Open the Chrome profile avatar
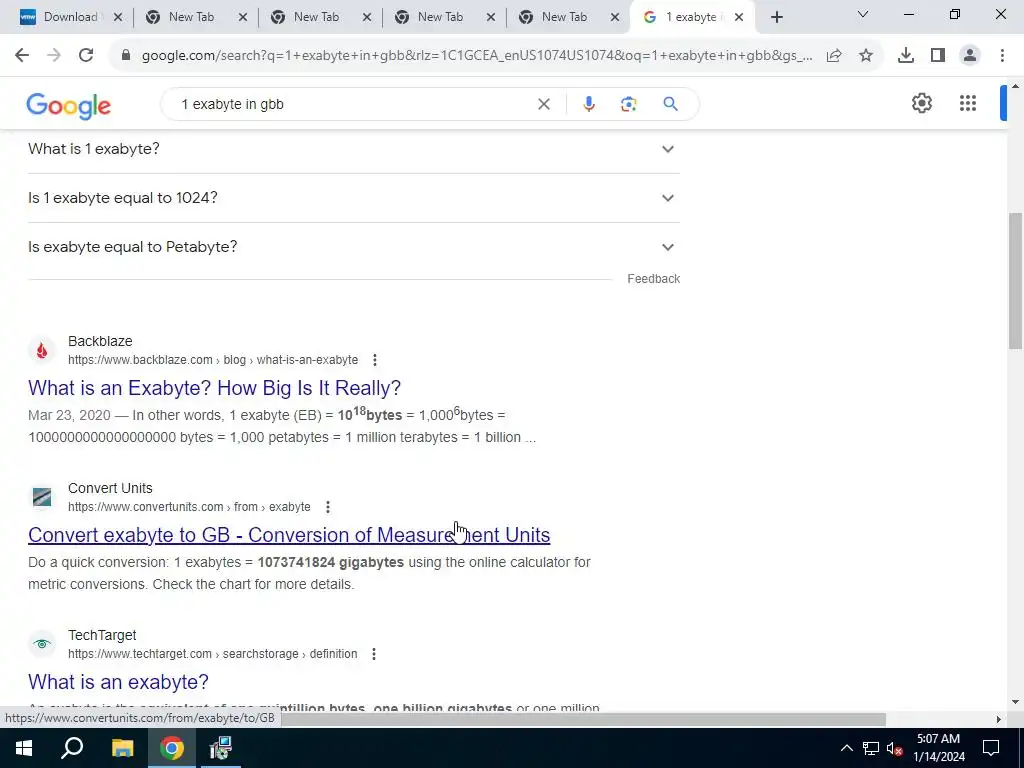Screen dimensions: 1024x768 pyautogui.click(x=970, y=56)
